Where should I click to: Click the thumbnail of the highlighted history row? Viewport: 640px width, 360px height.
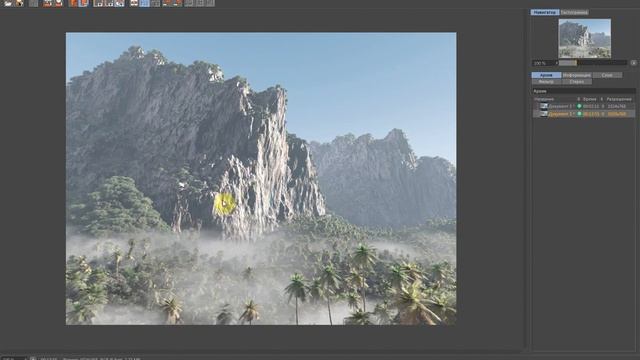click(544, 114)
